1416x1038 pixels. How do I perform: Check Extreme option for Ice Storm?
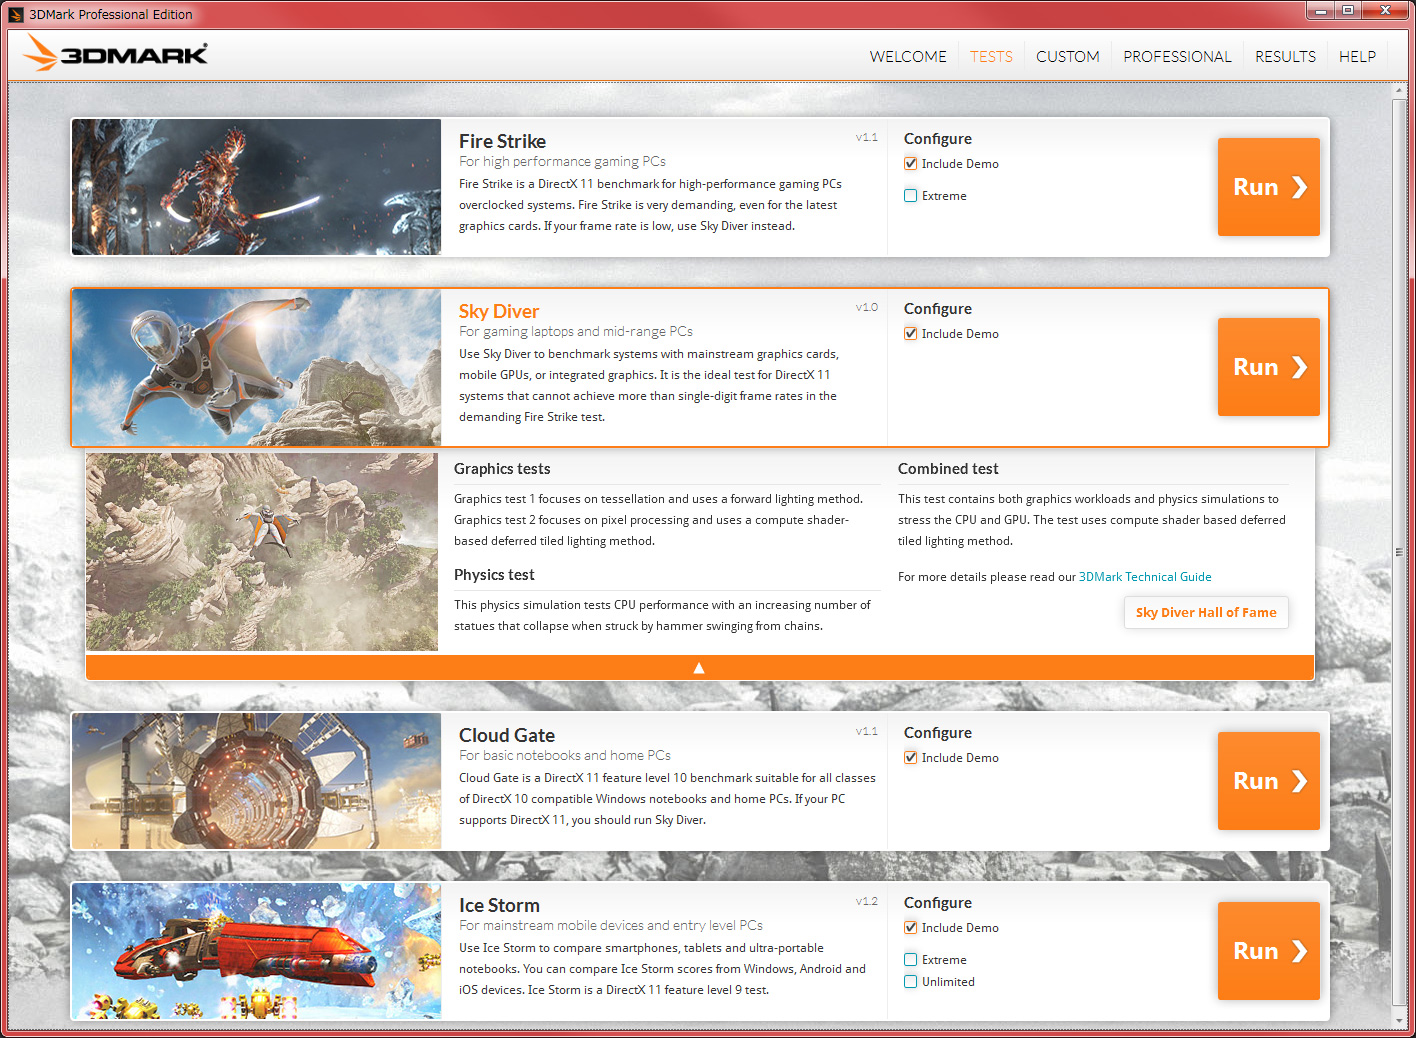point(911,960)
